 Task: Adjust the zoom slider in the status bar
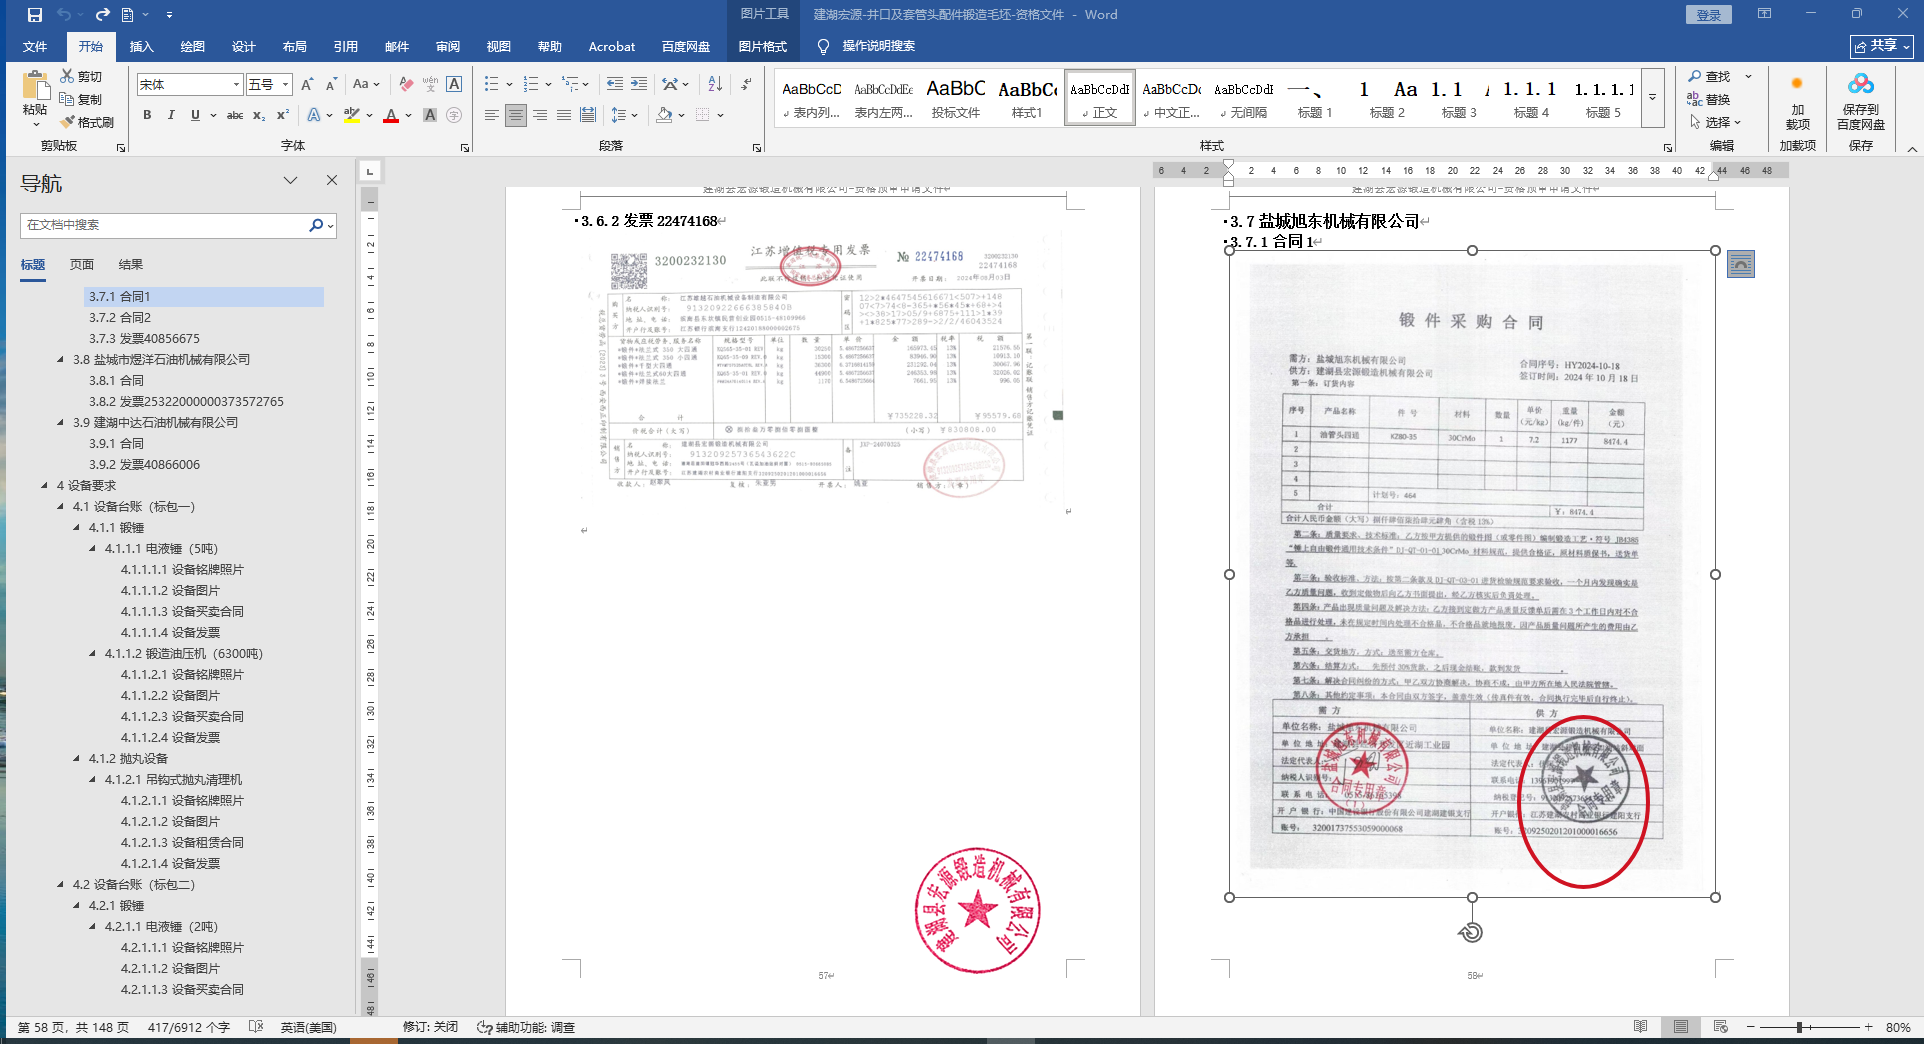coord(1799,1027)
